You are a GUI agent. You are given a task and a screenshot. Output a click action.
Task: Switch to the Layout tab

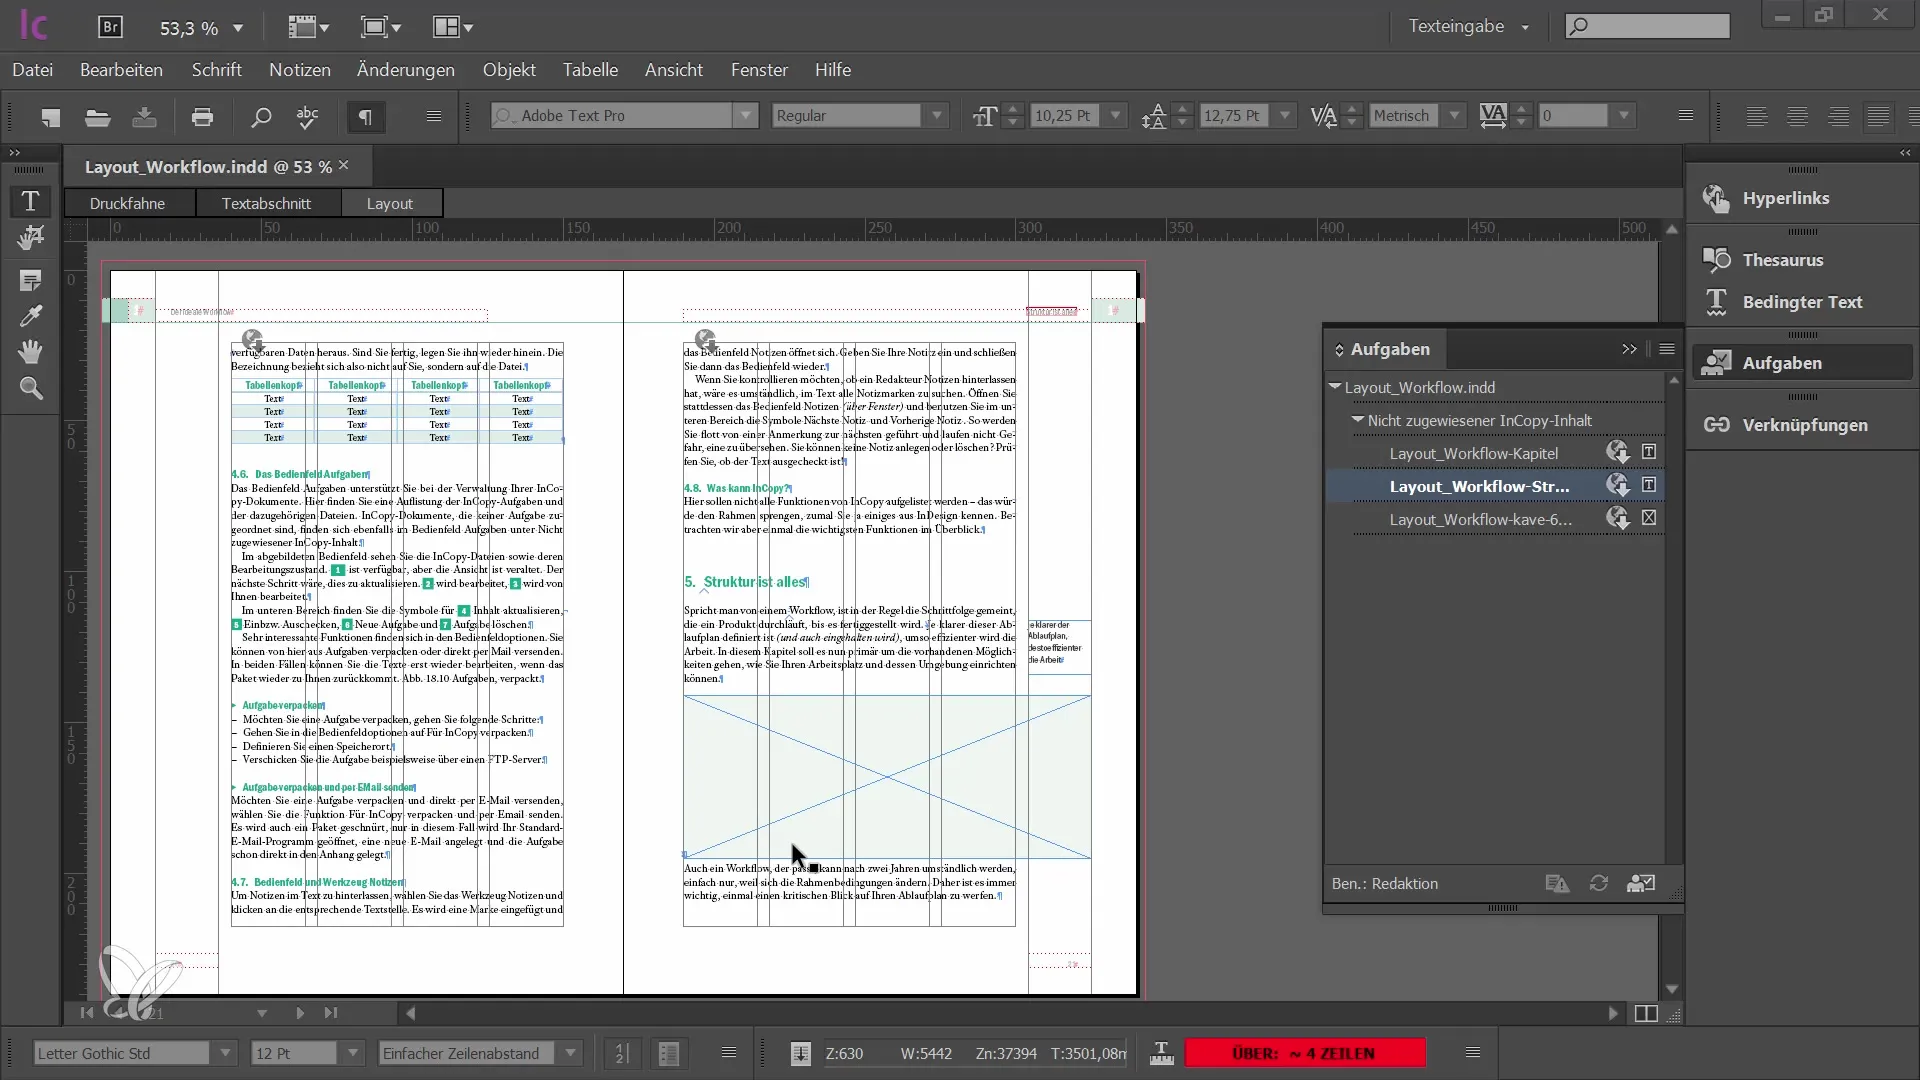[x=389, y=202]
